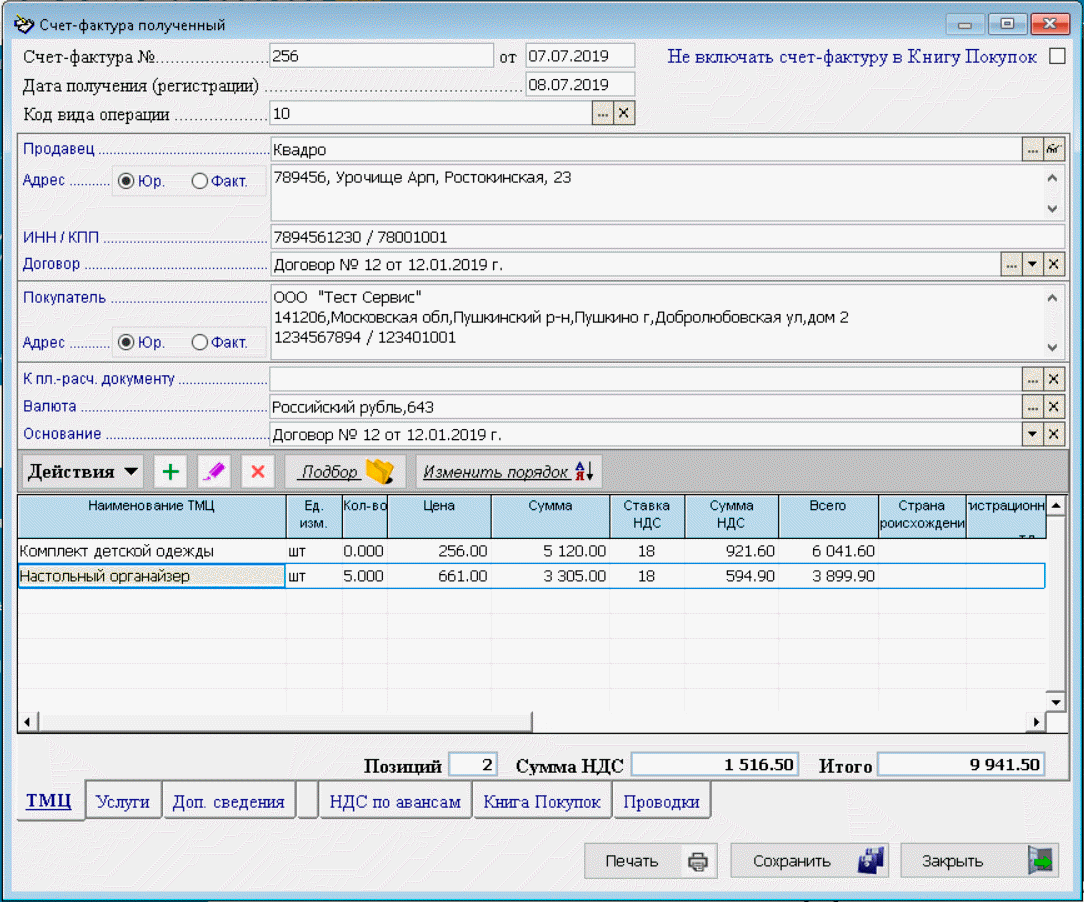Add a new item with the green plus
The height and width of the screenshot is (902, 1084).
click(x=170, y=472)
